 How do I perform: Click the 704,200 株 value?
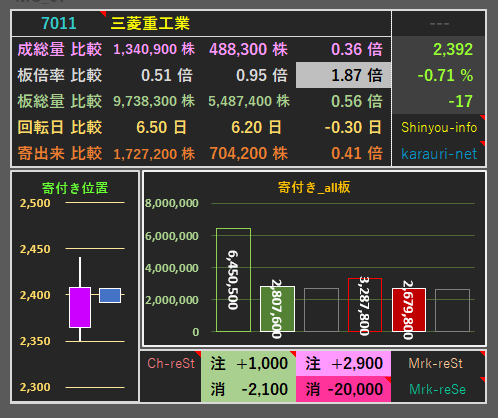248,153
